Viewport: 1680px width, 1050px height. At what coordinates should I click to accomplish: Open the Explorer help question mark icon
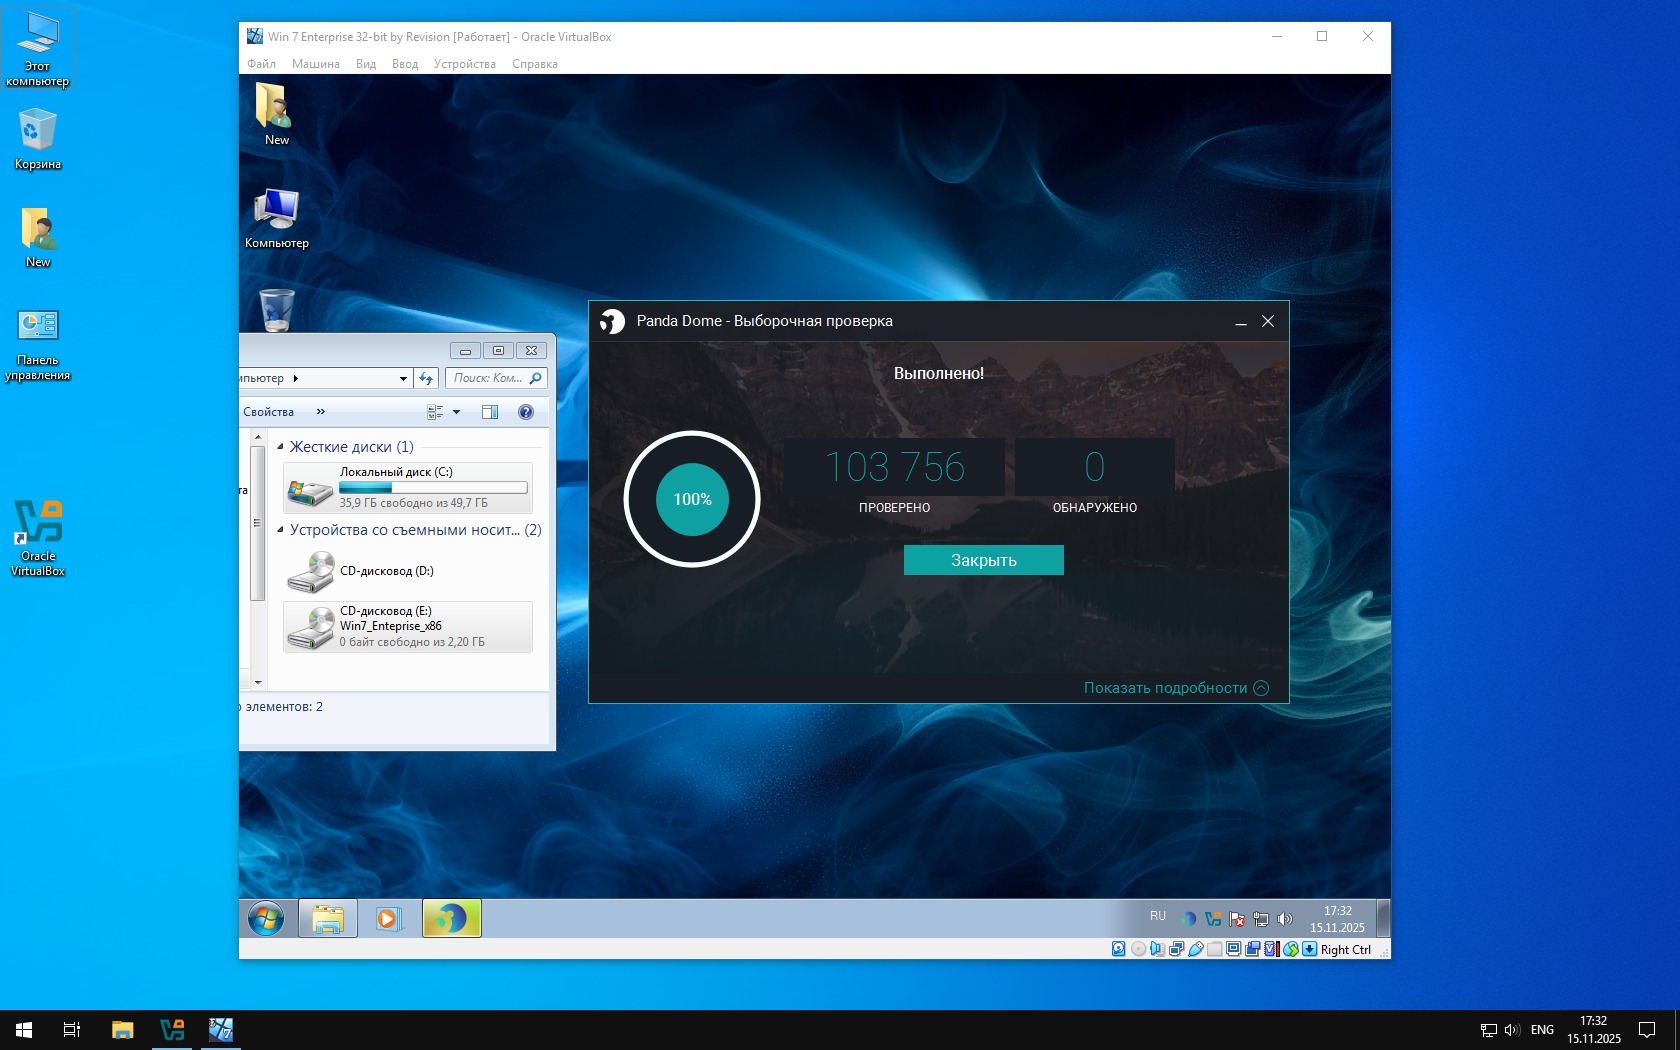(x=526, y=412)
